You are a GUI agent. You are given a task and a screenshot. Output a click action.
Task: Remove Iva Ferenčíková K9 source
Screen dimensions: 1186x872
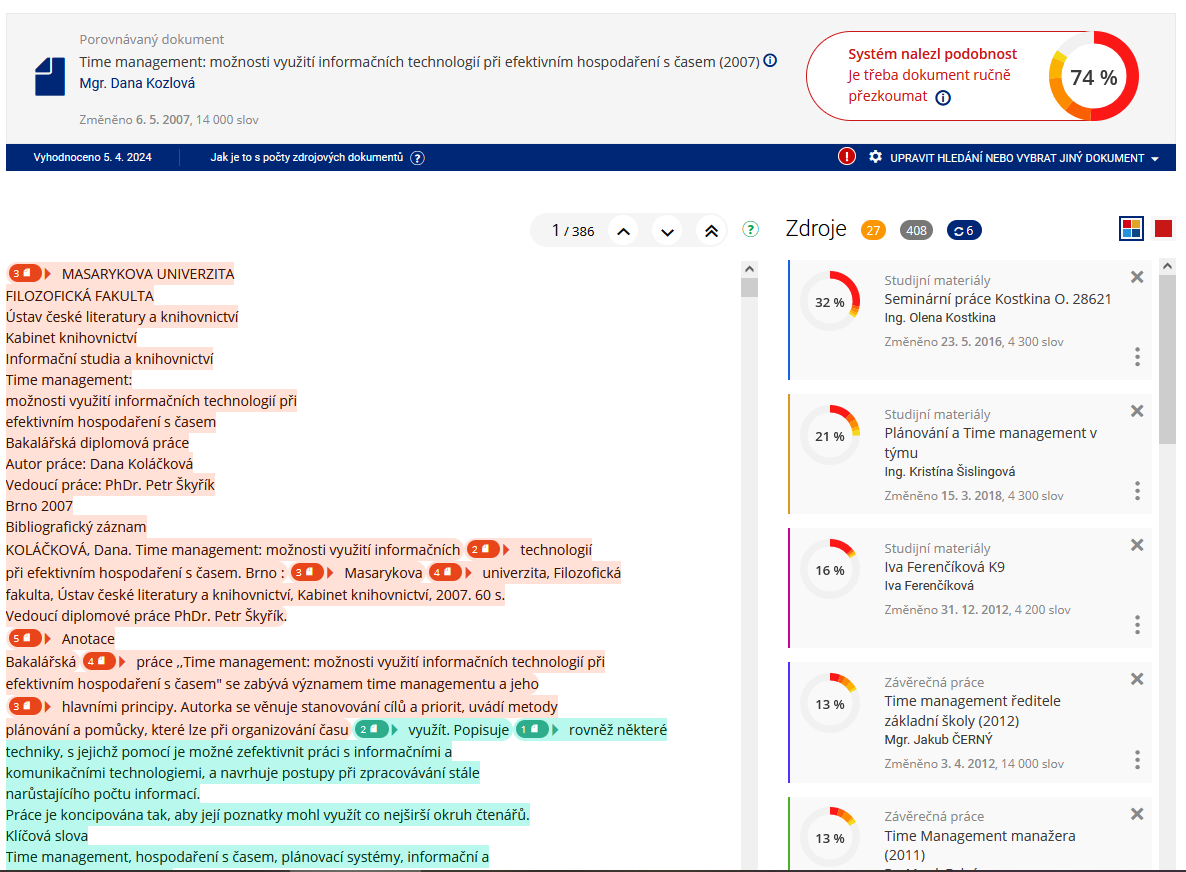(x=1137, y=545)
